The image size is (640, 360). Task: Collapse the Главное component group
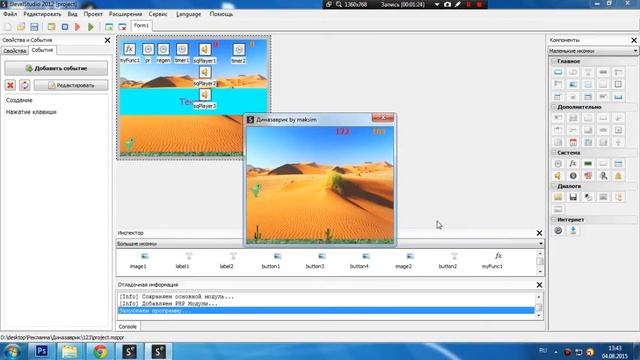tap(553, 61)
